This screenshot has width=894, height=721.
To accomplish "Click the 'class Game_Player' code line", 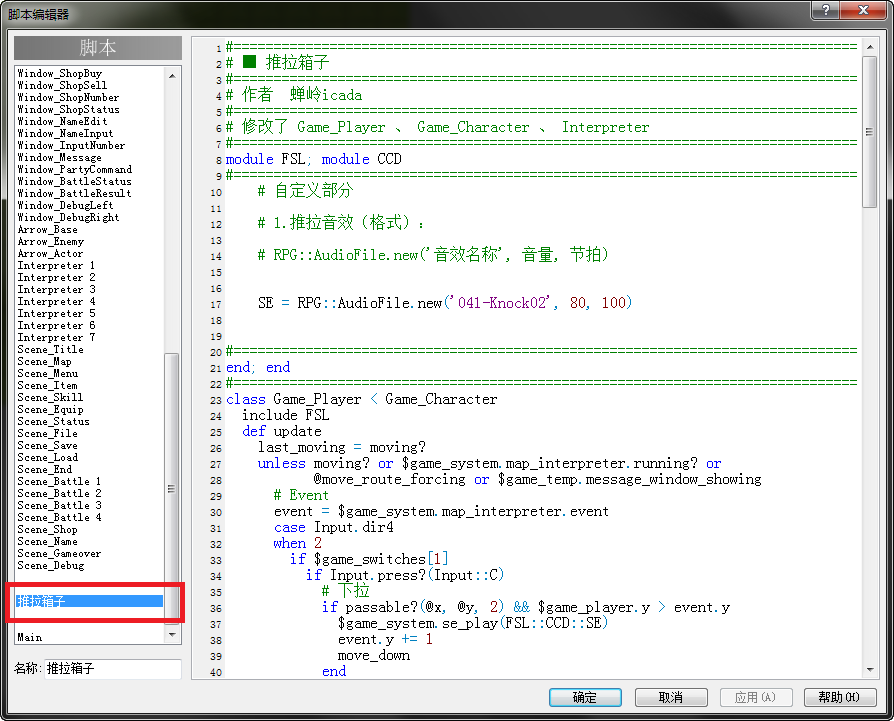I will pos(361,399).
